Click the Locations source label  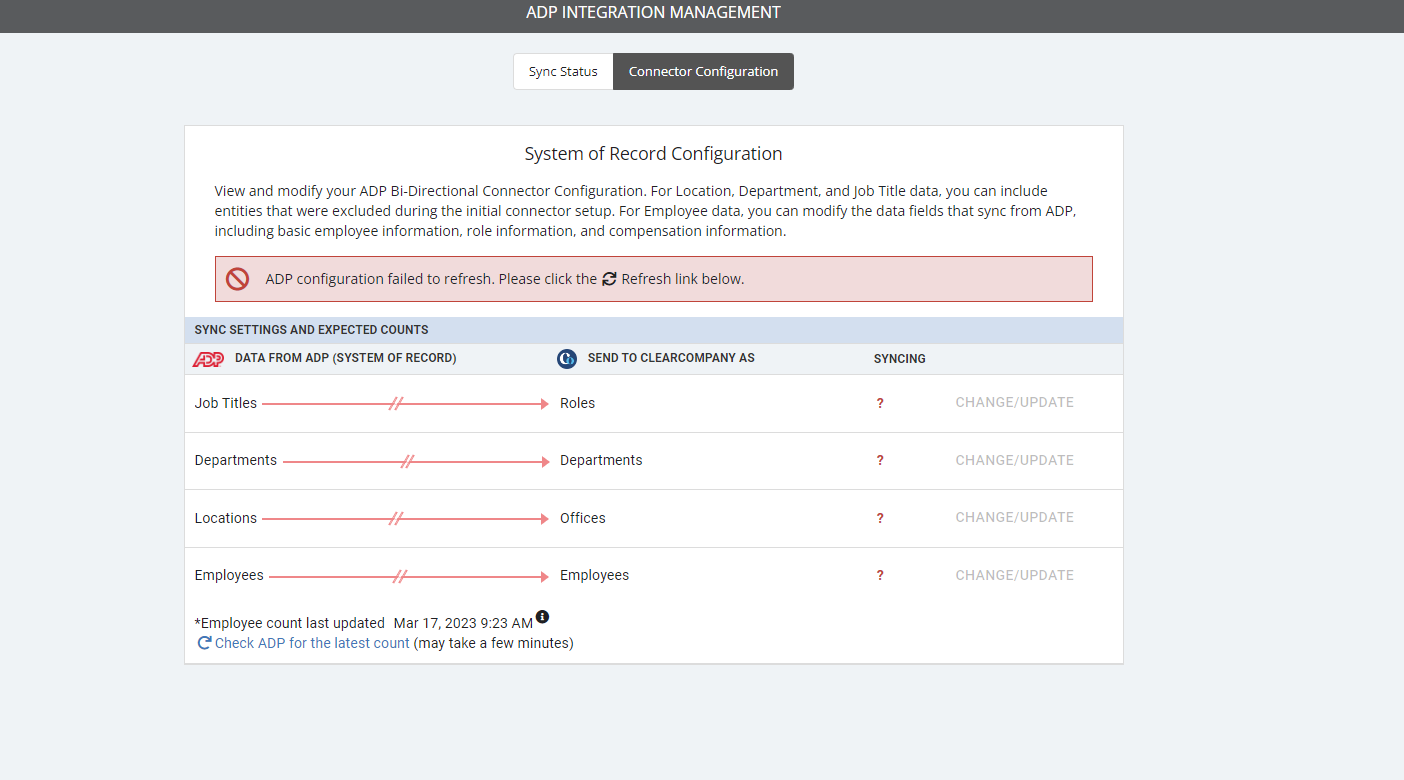coord(226,518)
